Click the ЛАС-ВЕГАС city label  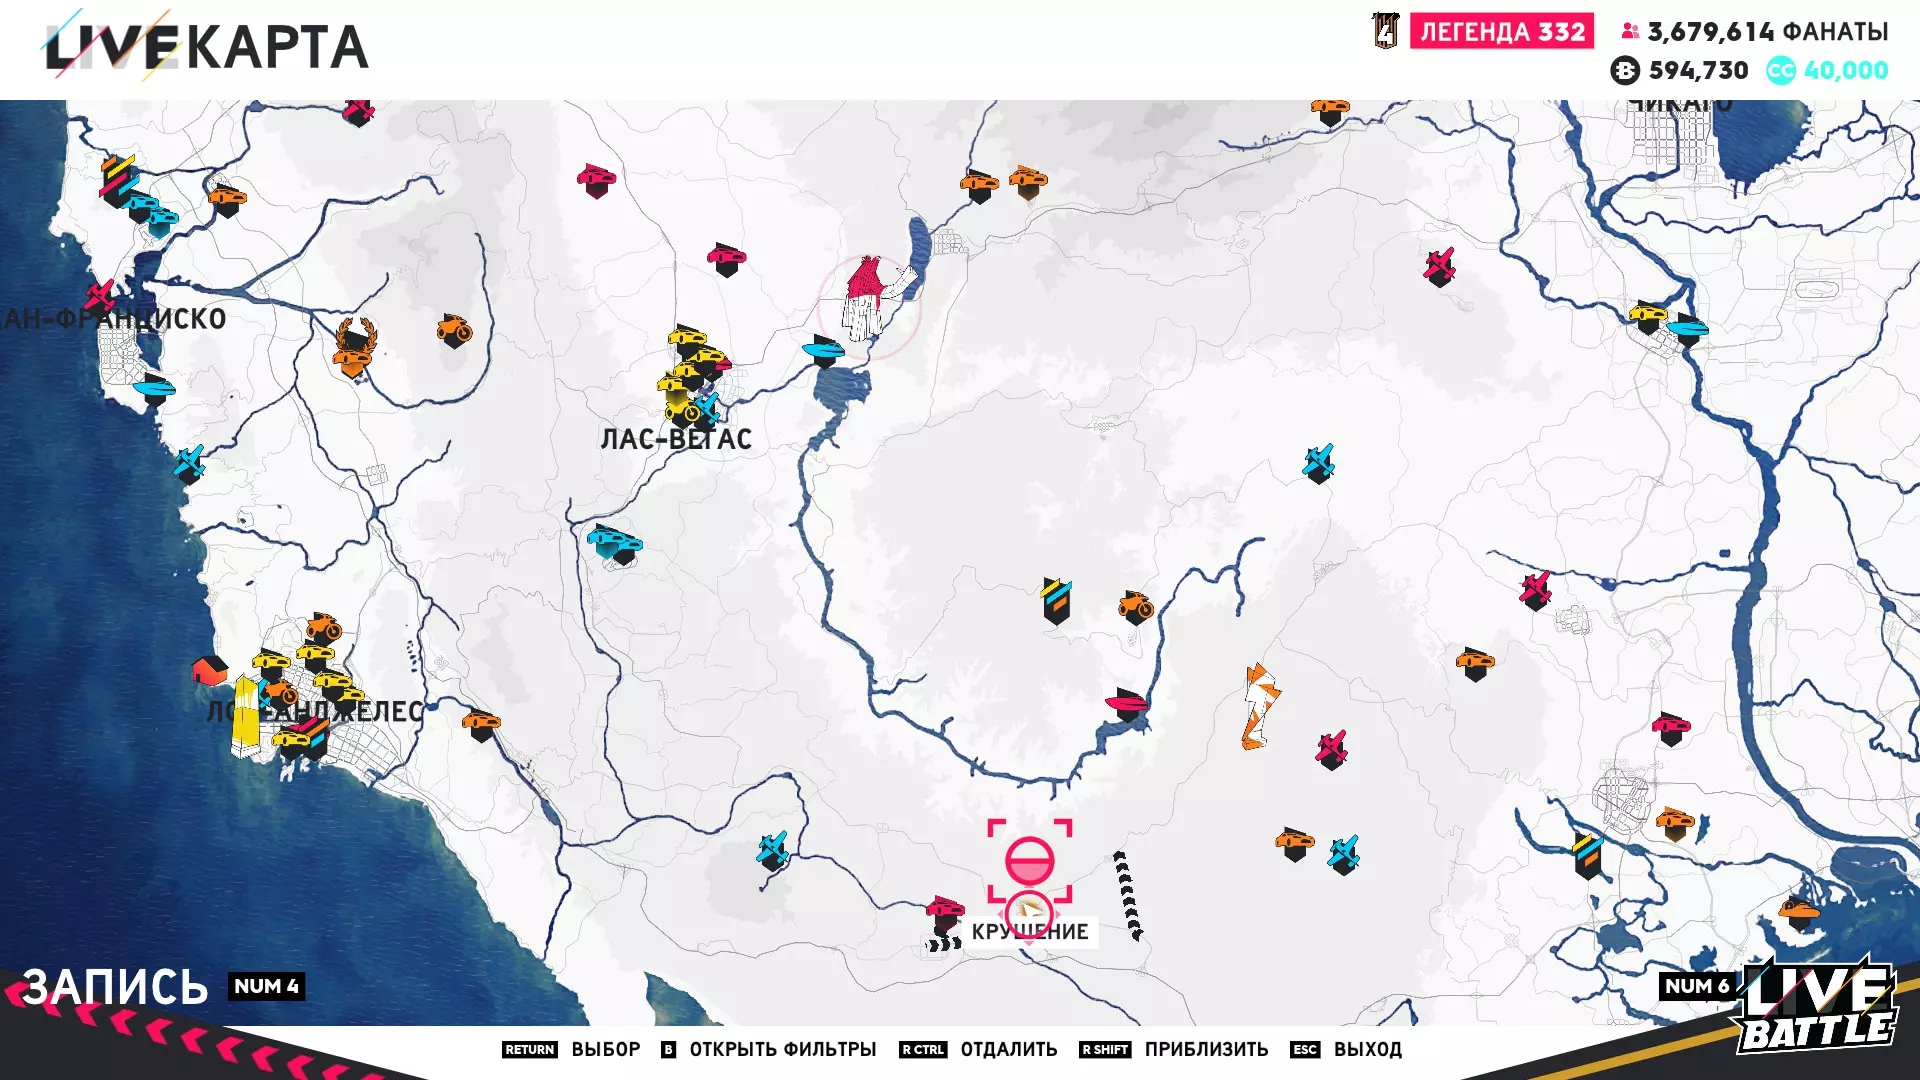pos(676,439)
